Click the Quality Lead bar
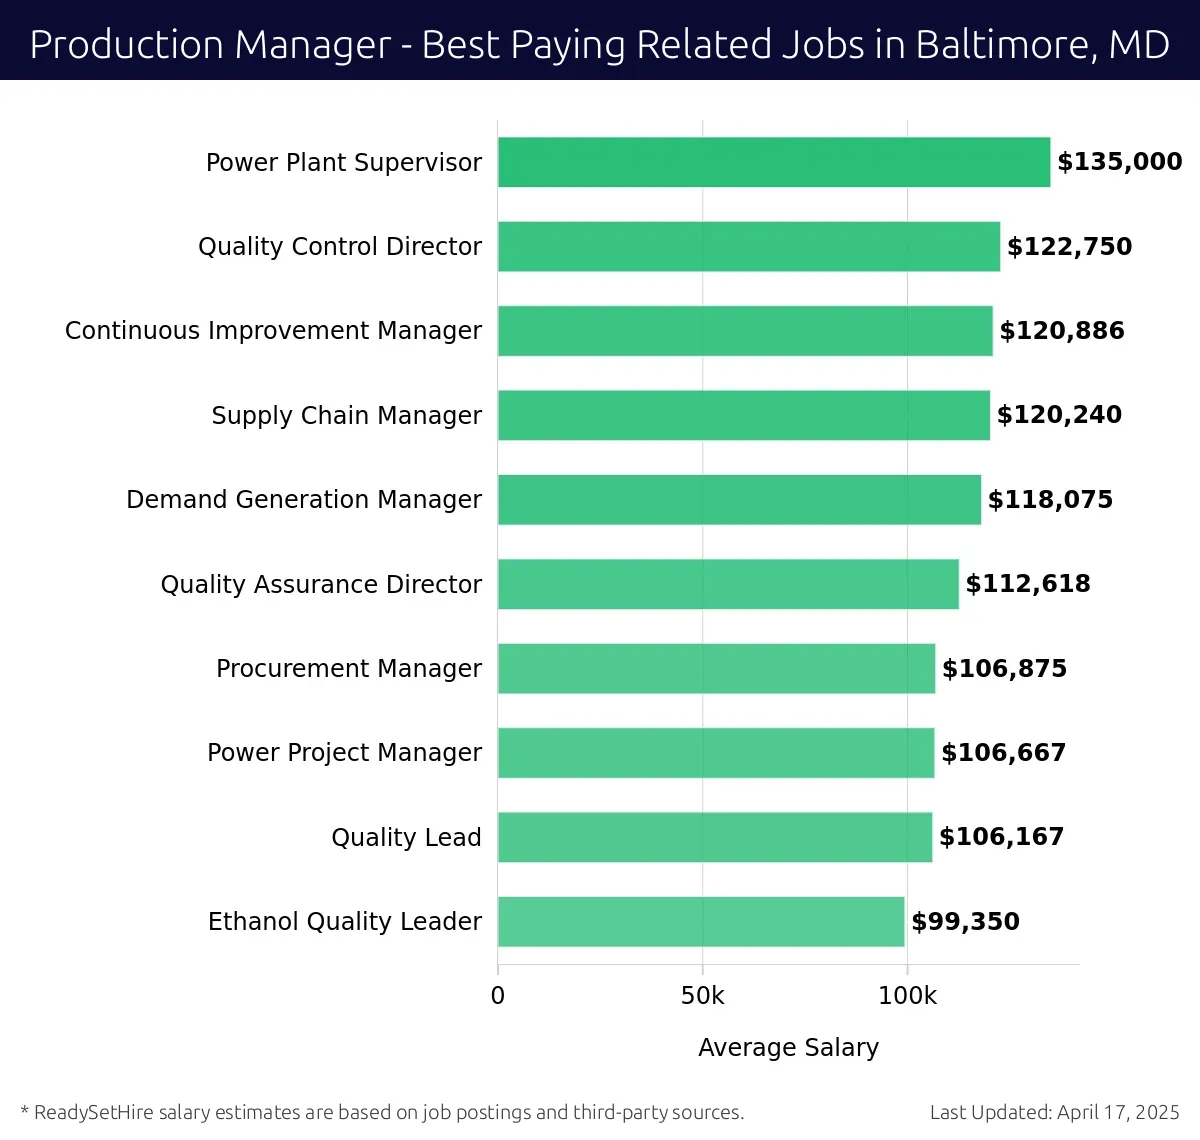 tap(715, 837)
